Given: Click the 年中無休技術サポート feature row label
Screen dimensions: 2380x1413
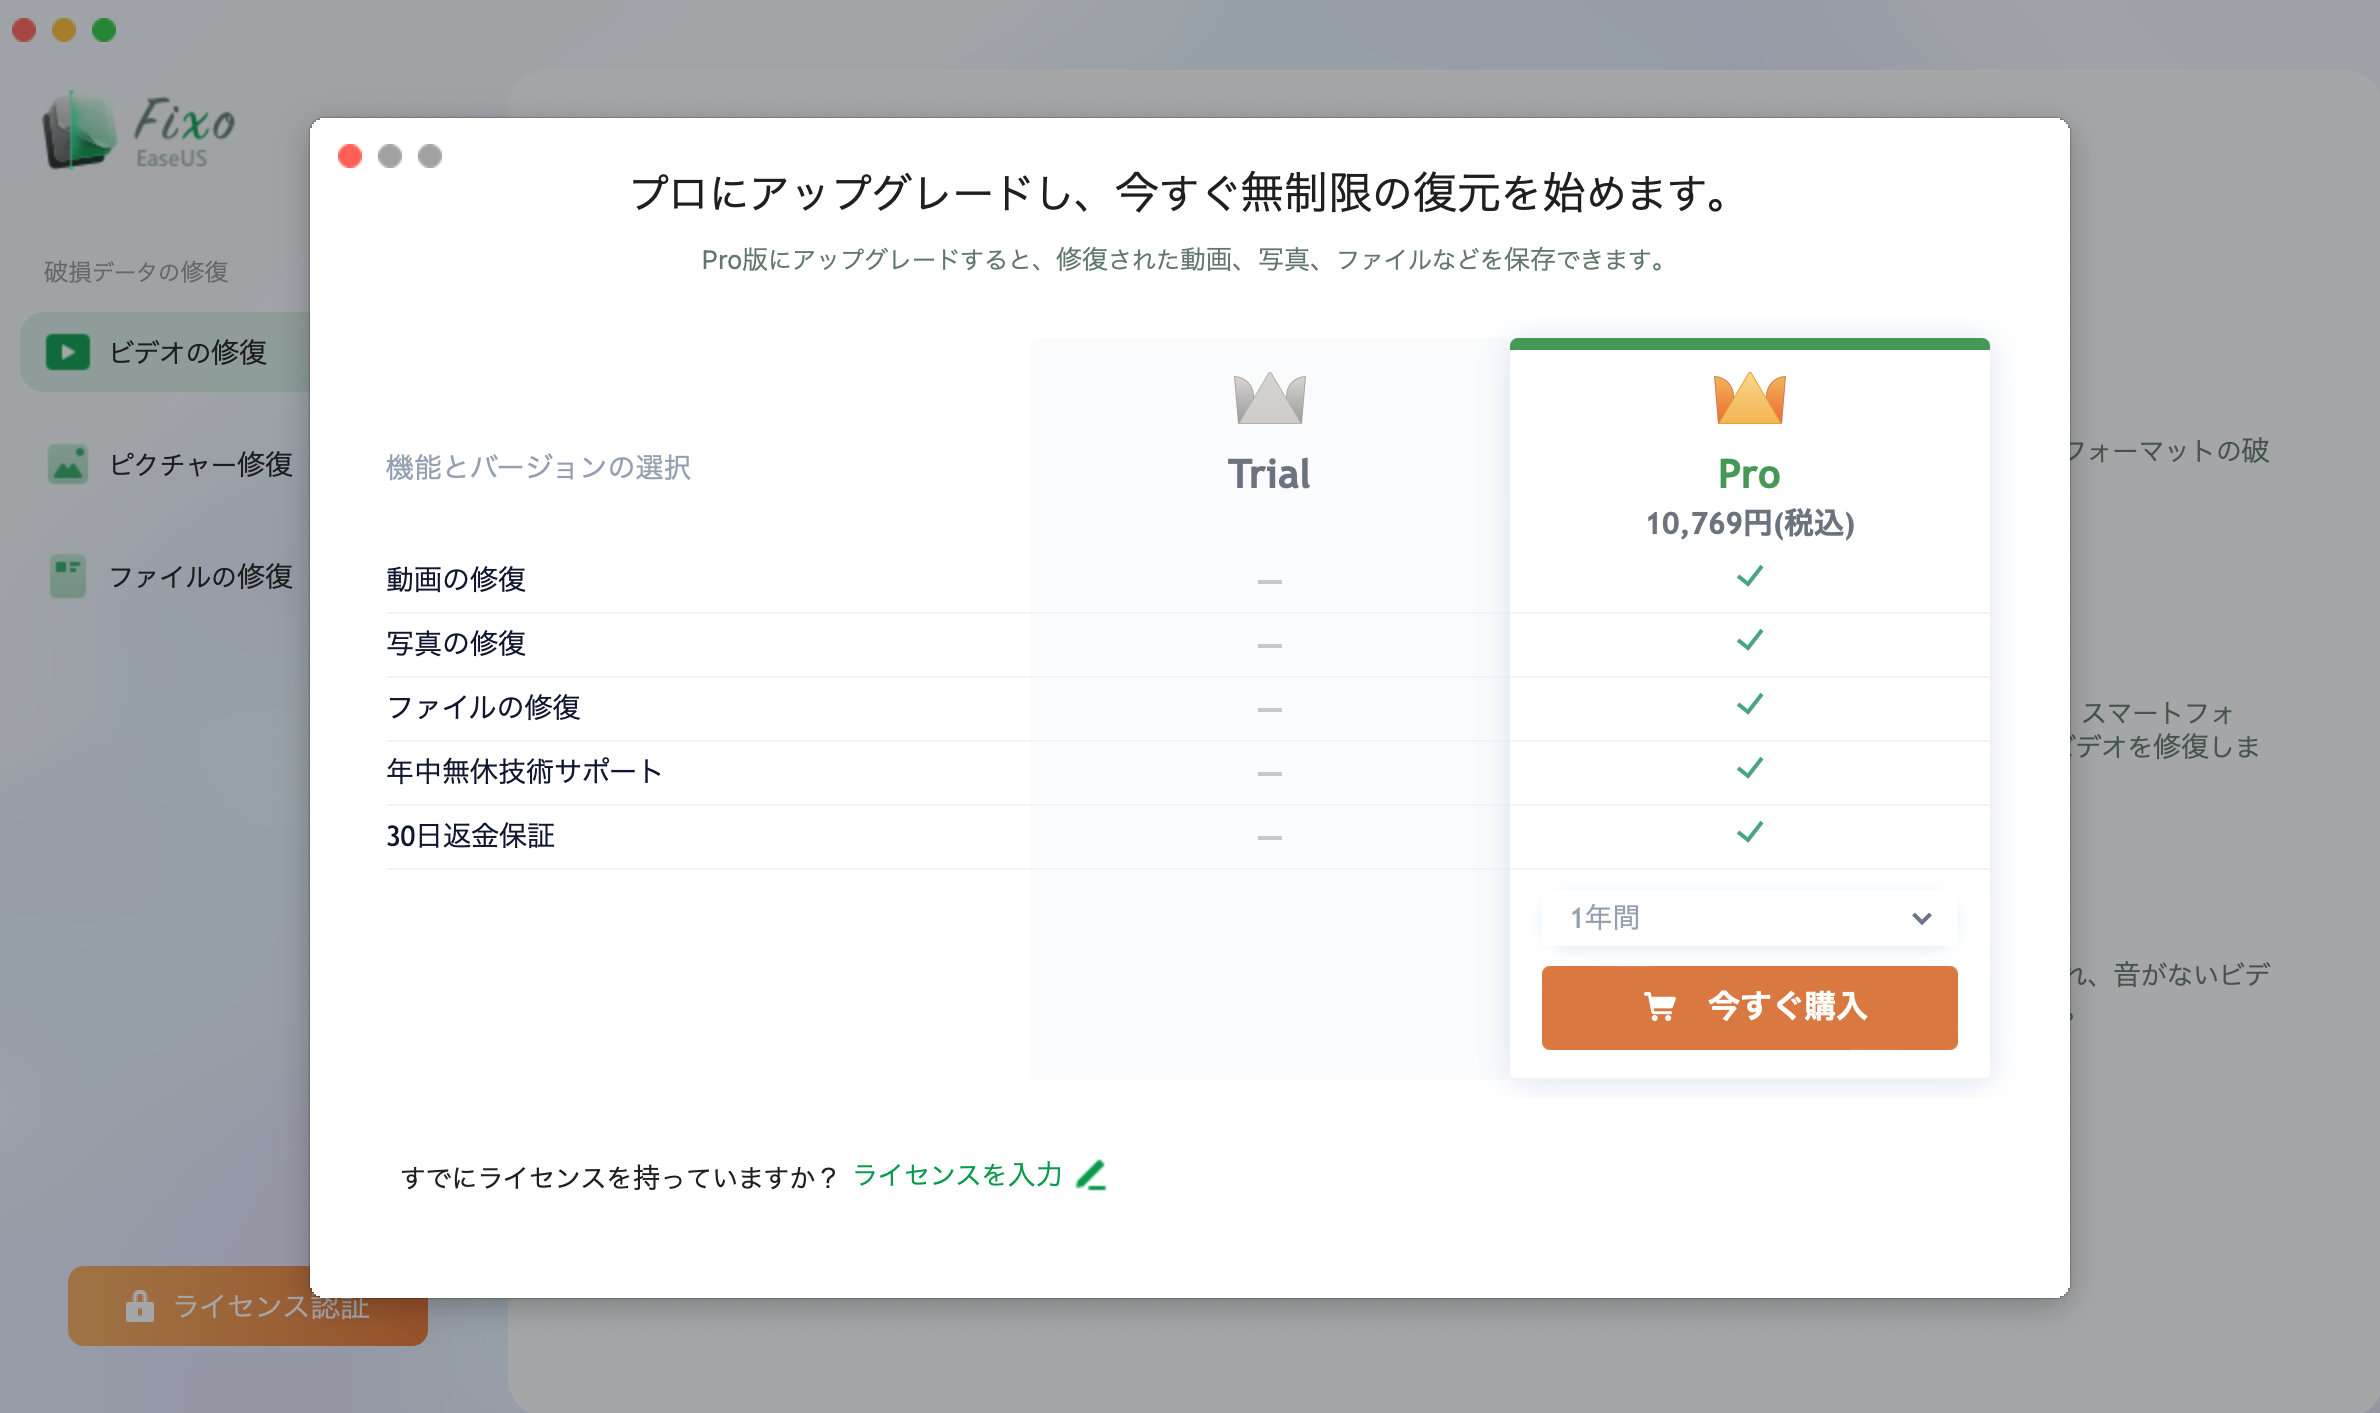Looking at the screenshot, I should coord(524,771).
